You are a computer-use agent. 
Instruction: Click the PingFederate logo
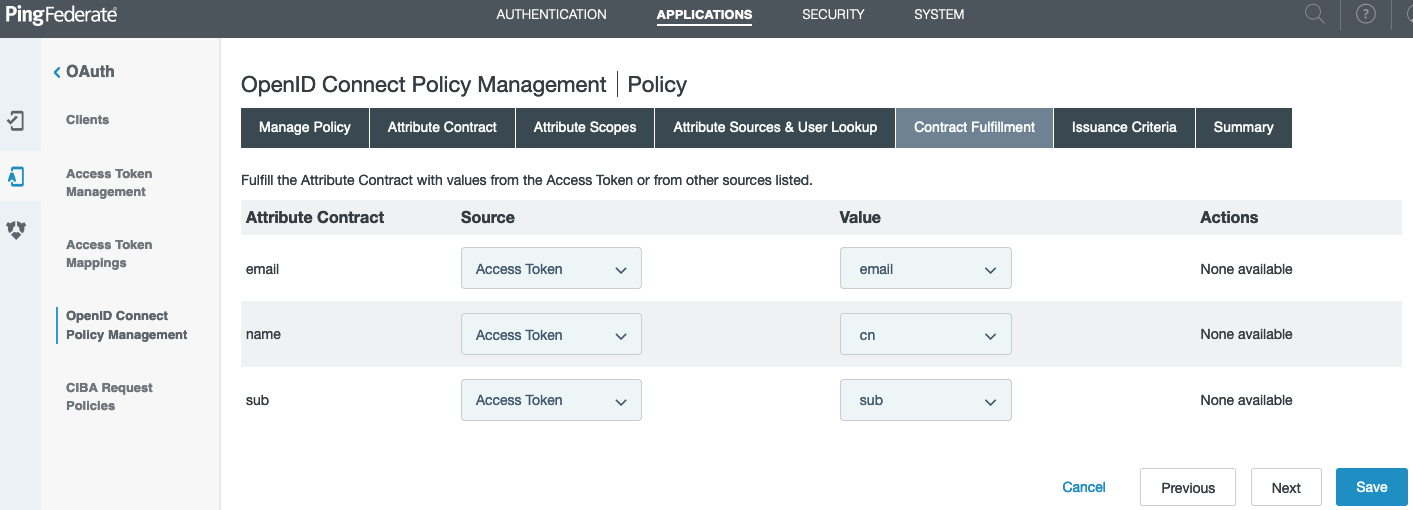click(x=61, y=15)
